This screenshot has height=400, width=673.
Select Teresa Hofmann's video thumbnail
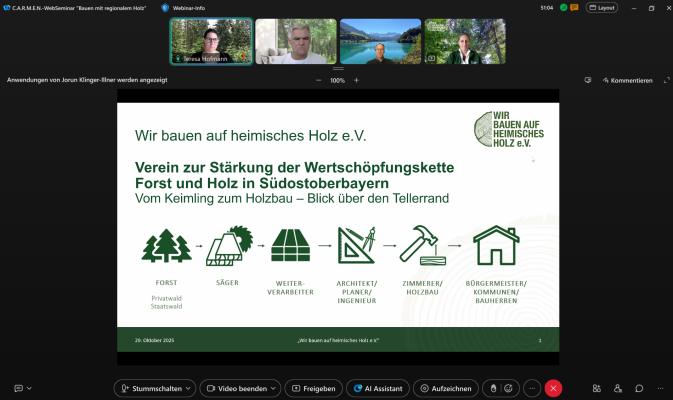211,42
